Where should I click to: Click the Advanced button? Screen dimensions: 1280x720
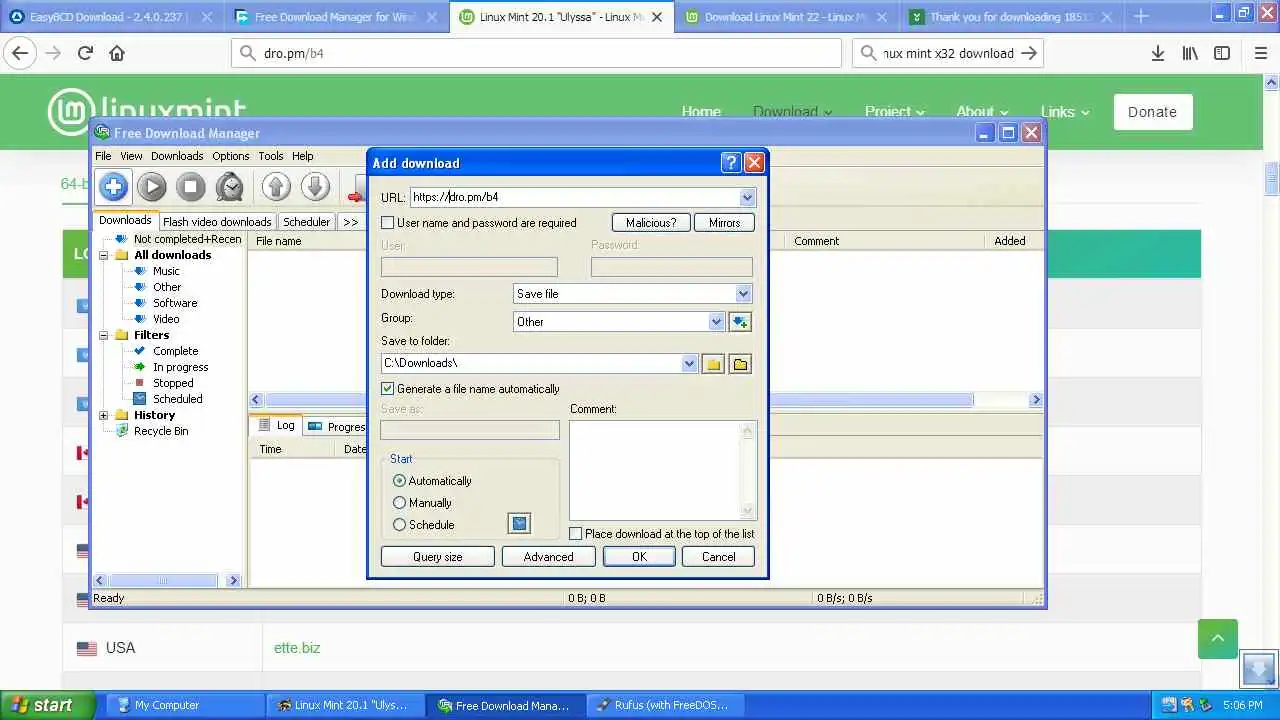click(x=549, y=557)
